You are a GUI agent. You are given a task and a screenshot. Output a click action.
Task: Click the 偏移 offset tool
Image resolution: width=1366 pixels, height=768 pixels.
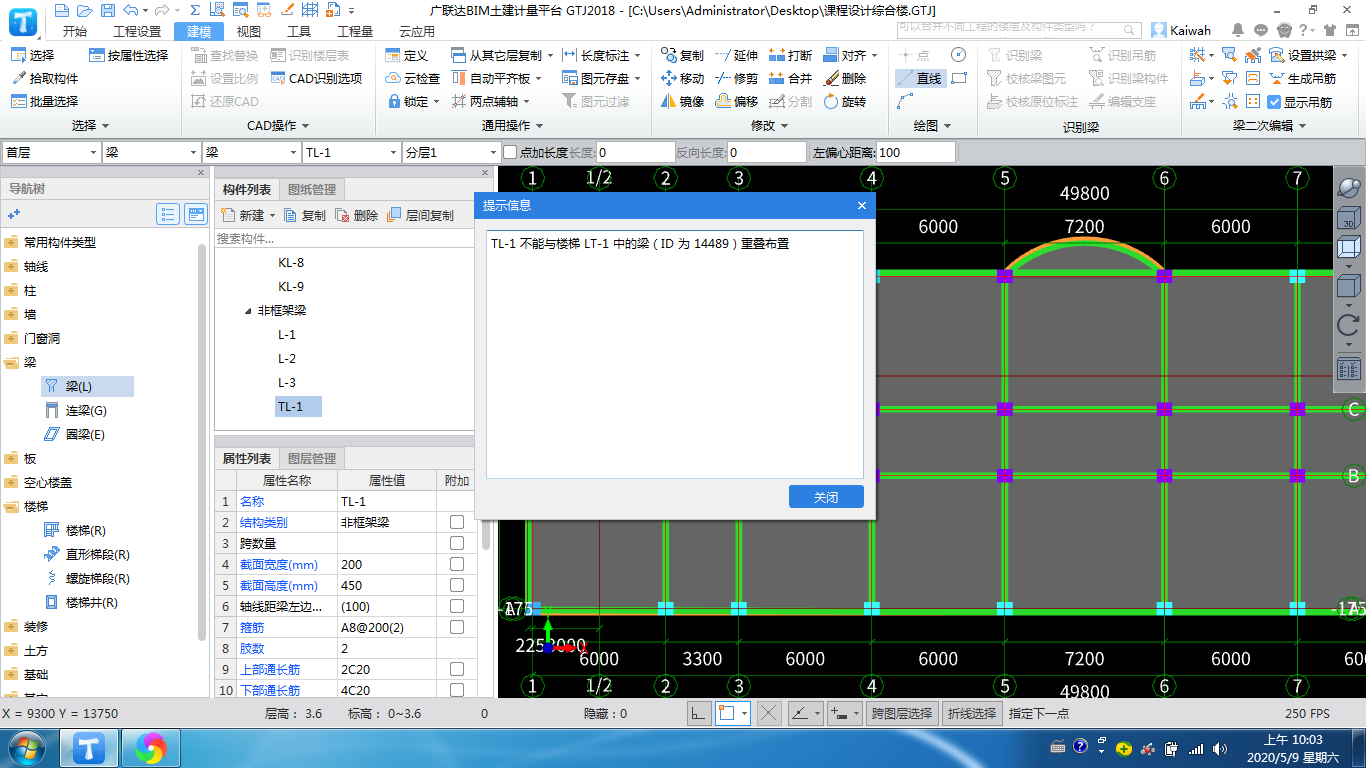coord(736,101)
